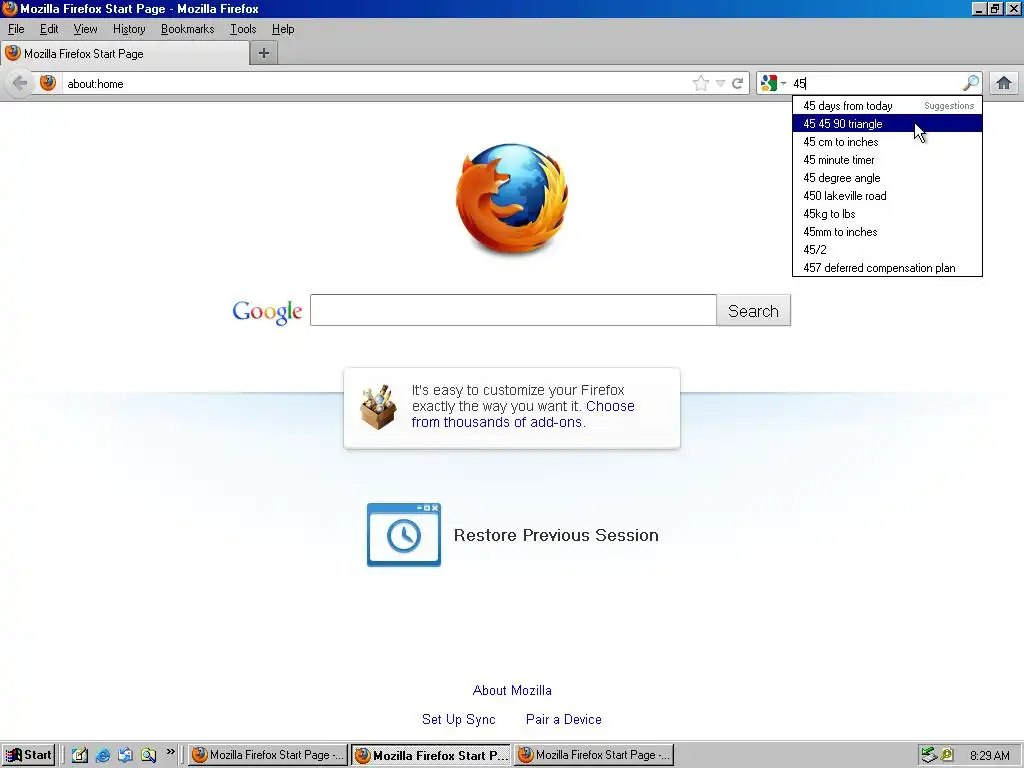Screen dimensions: 1024x768
Task: Click the Restore Previous Session clock icon
Action: 404,535
